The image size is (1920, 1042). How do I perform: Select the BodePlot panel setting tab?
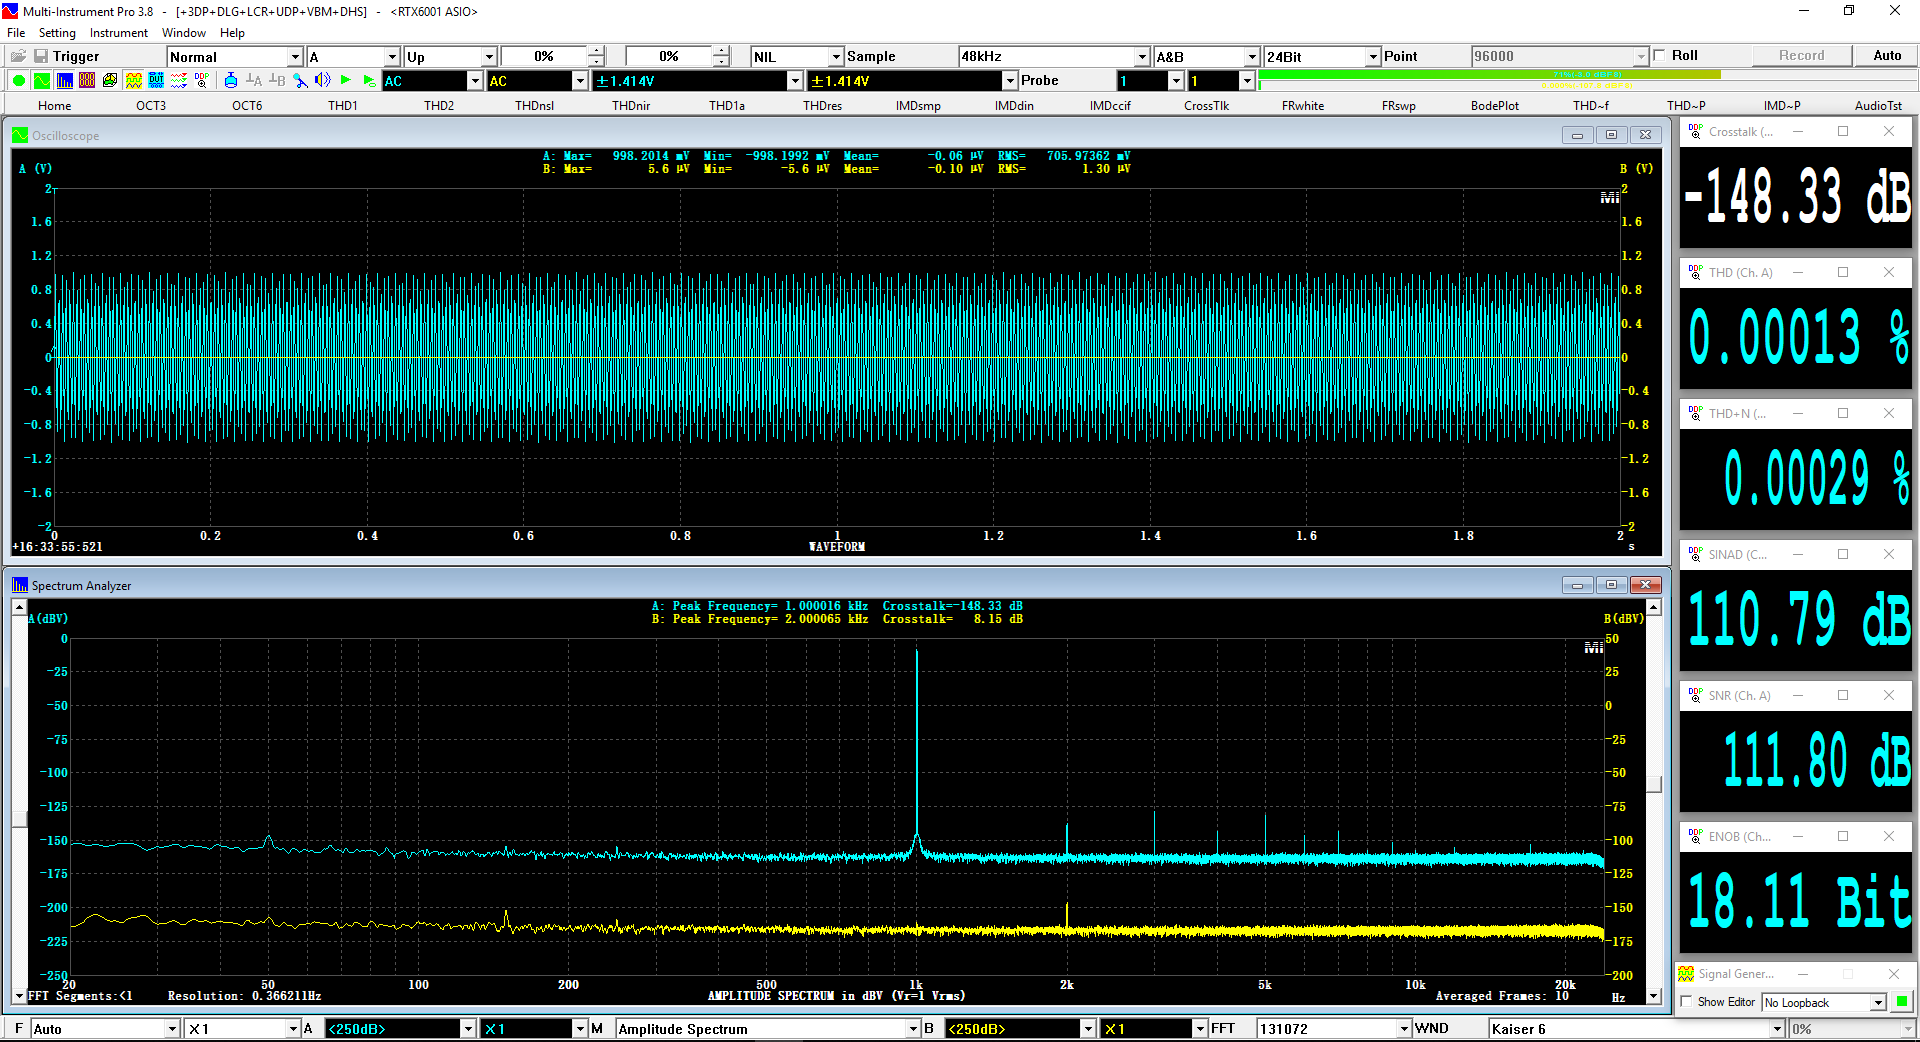(x=1495, y=105)
